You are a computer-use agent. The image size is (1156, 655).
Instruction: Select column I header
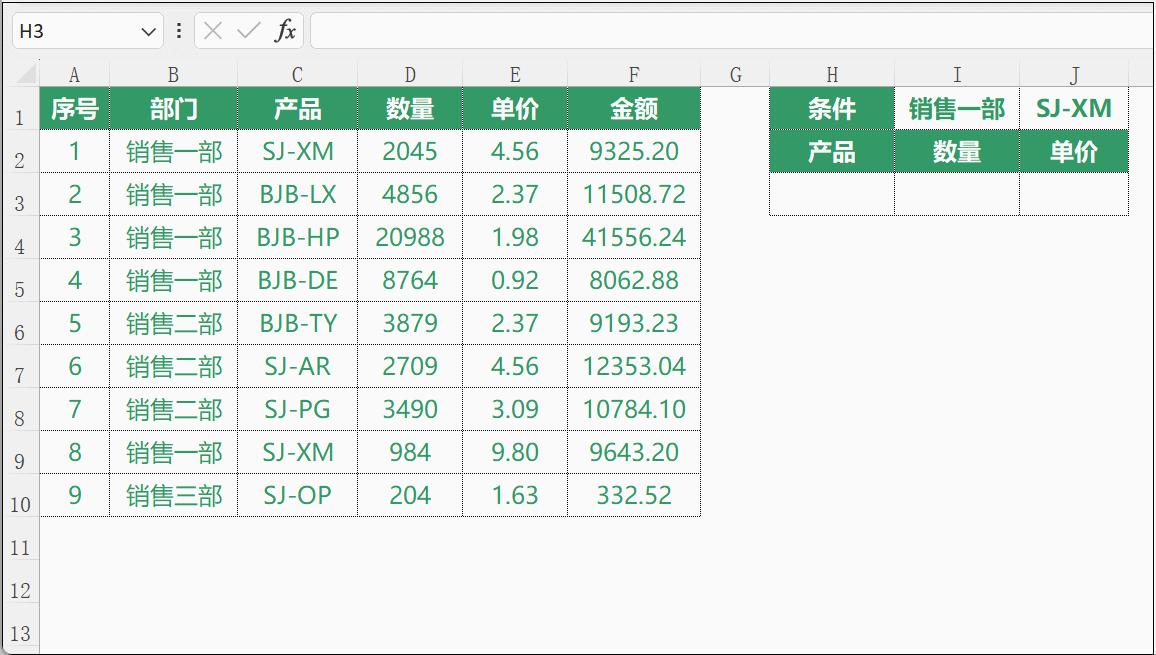(957, 74)
